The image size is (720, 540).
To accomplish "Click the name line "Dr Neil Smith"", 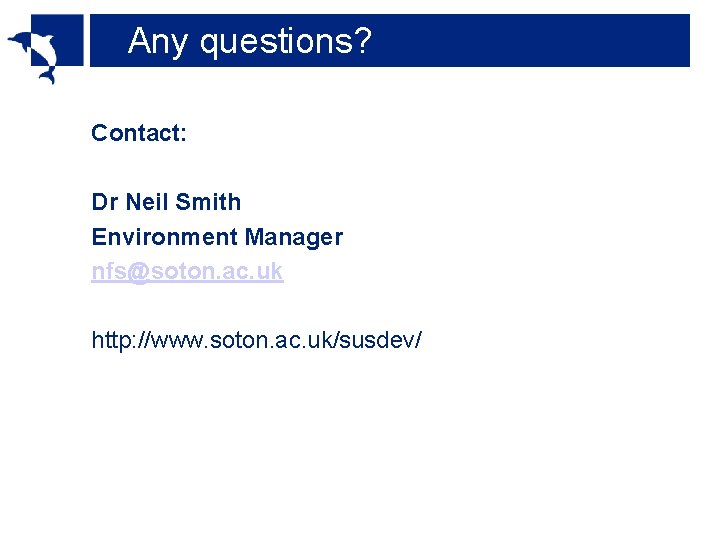I will 166,202.
